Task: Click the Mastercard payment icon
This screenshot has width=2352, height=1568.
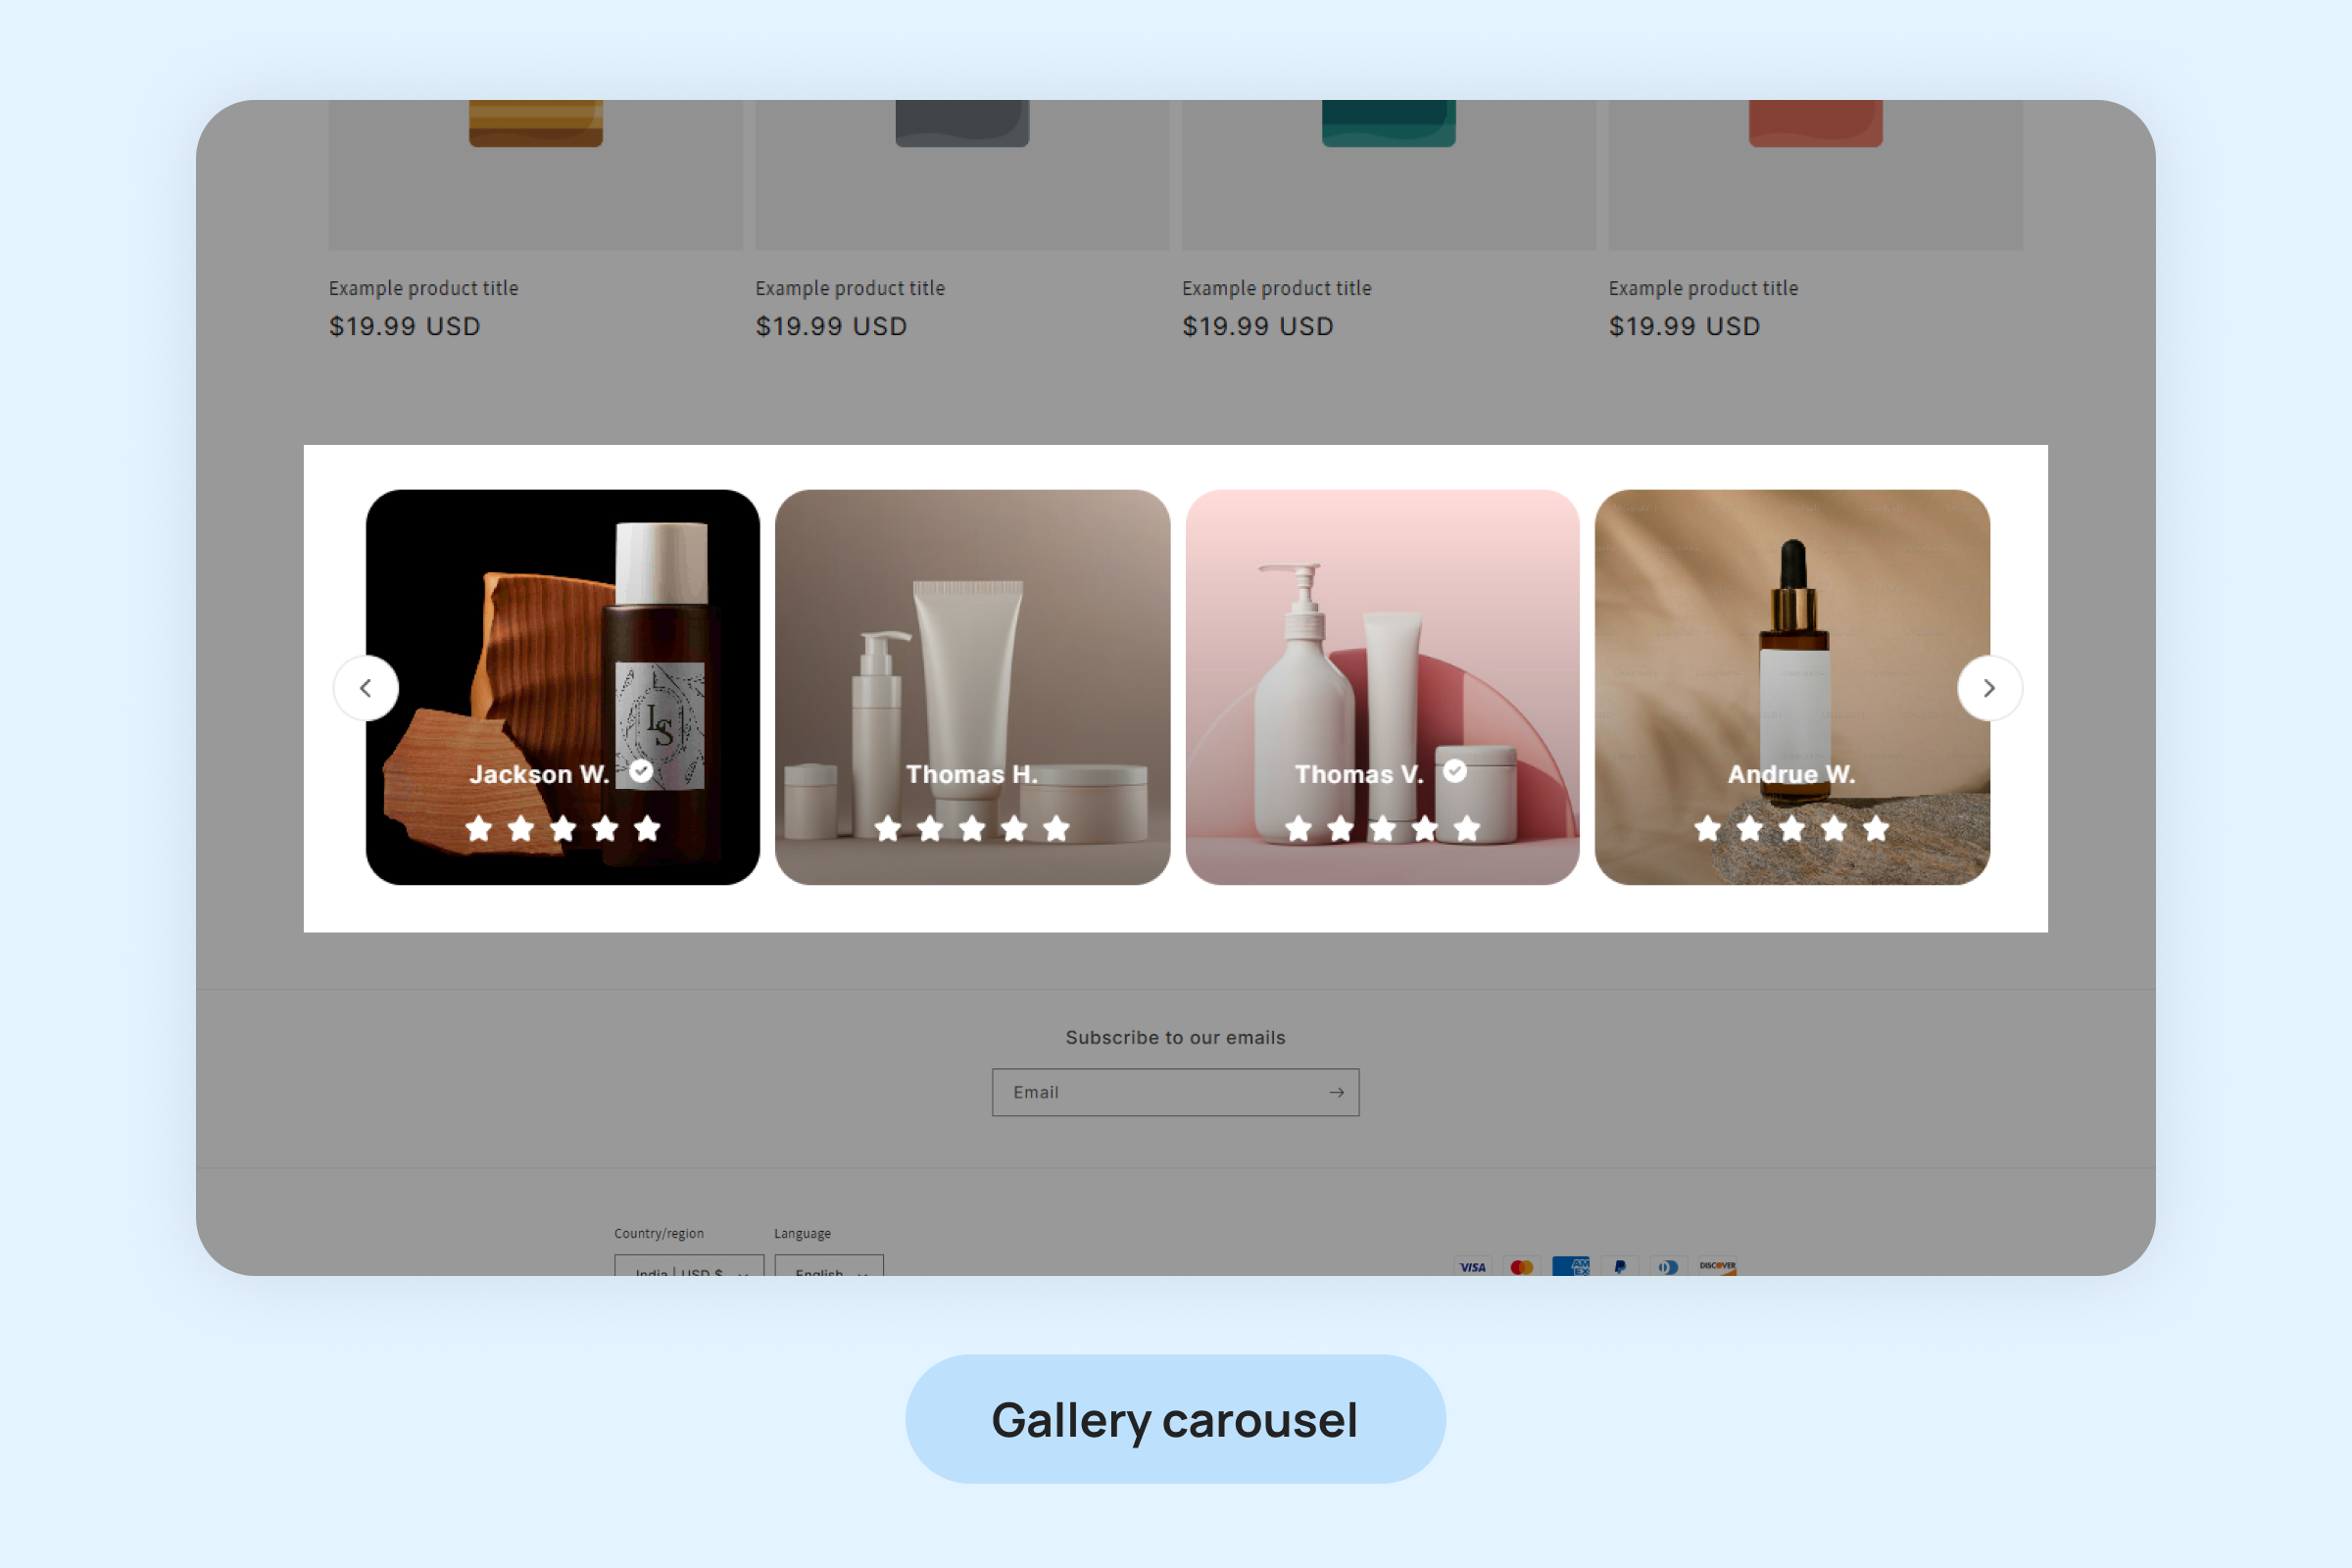Action: 1522,1266
